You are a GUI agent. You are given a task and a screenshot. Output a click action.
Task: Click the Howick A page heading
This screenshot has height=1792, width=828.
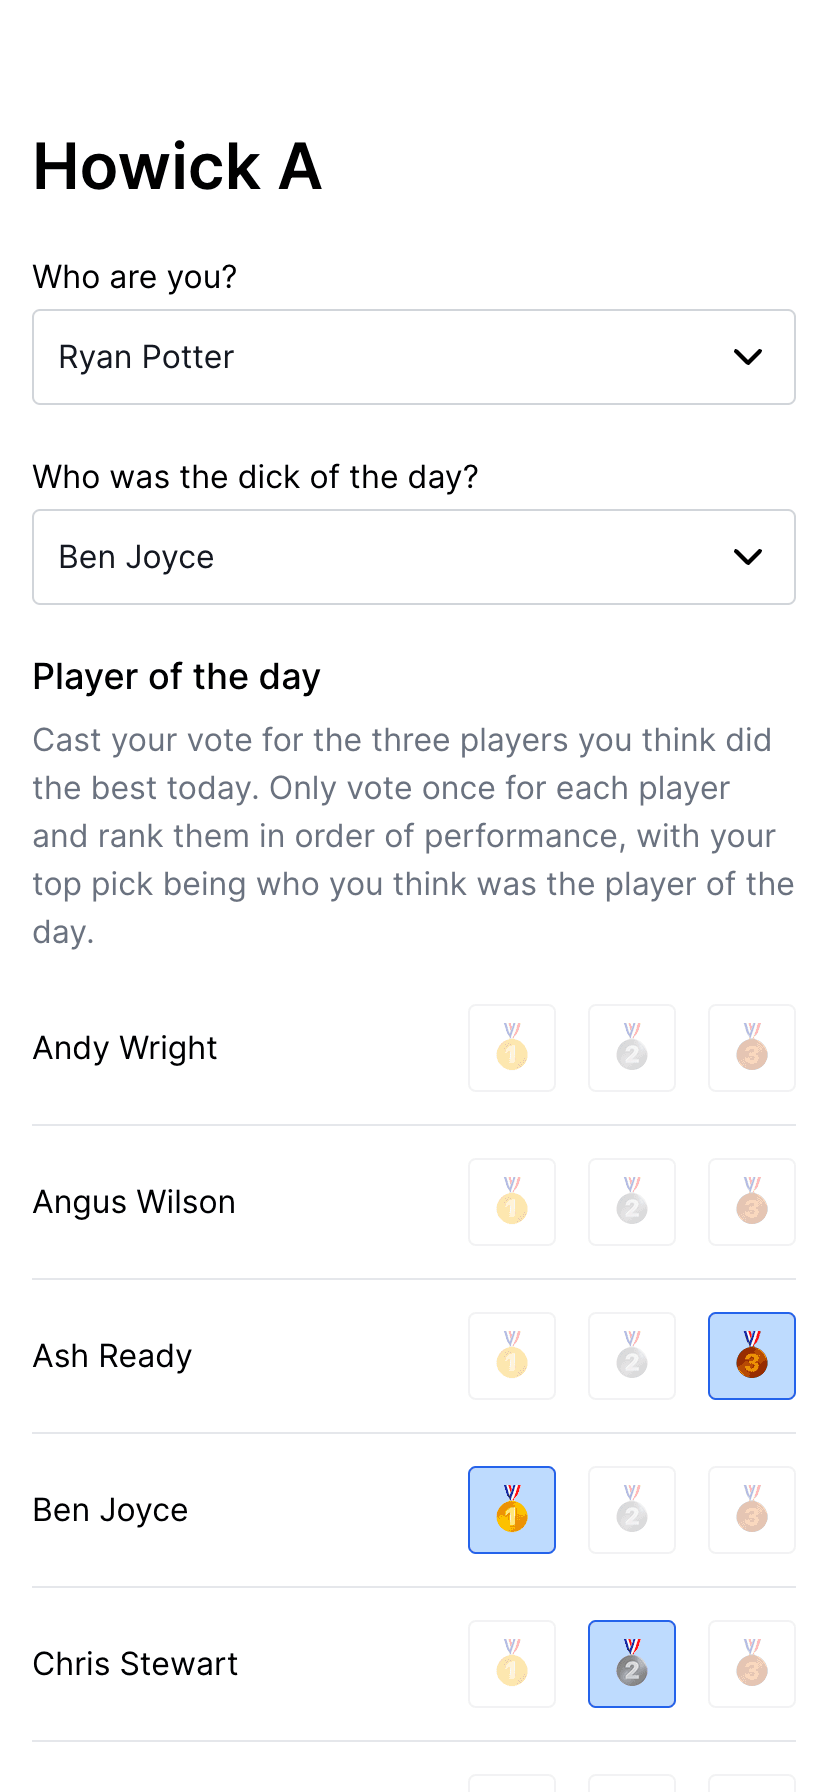tap(178, 166)
